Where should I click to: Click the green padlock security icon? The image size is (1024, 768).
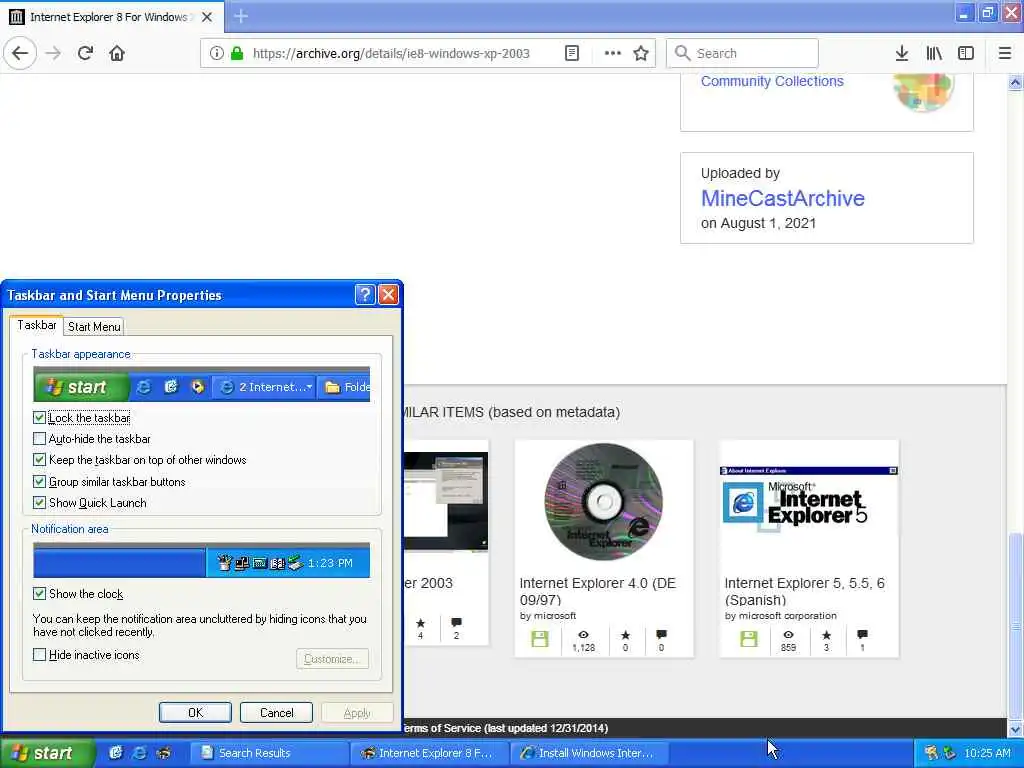pos(236,54)
